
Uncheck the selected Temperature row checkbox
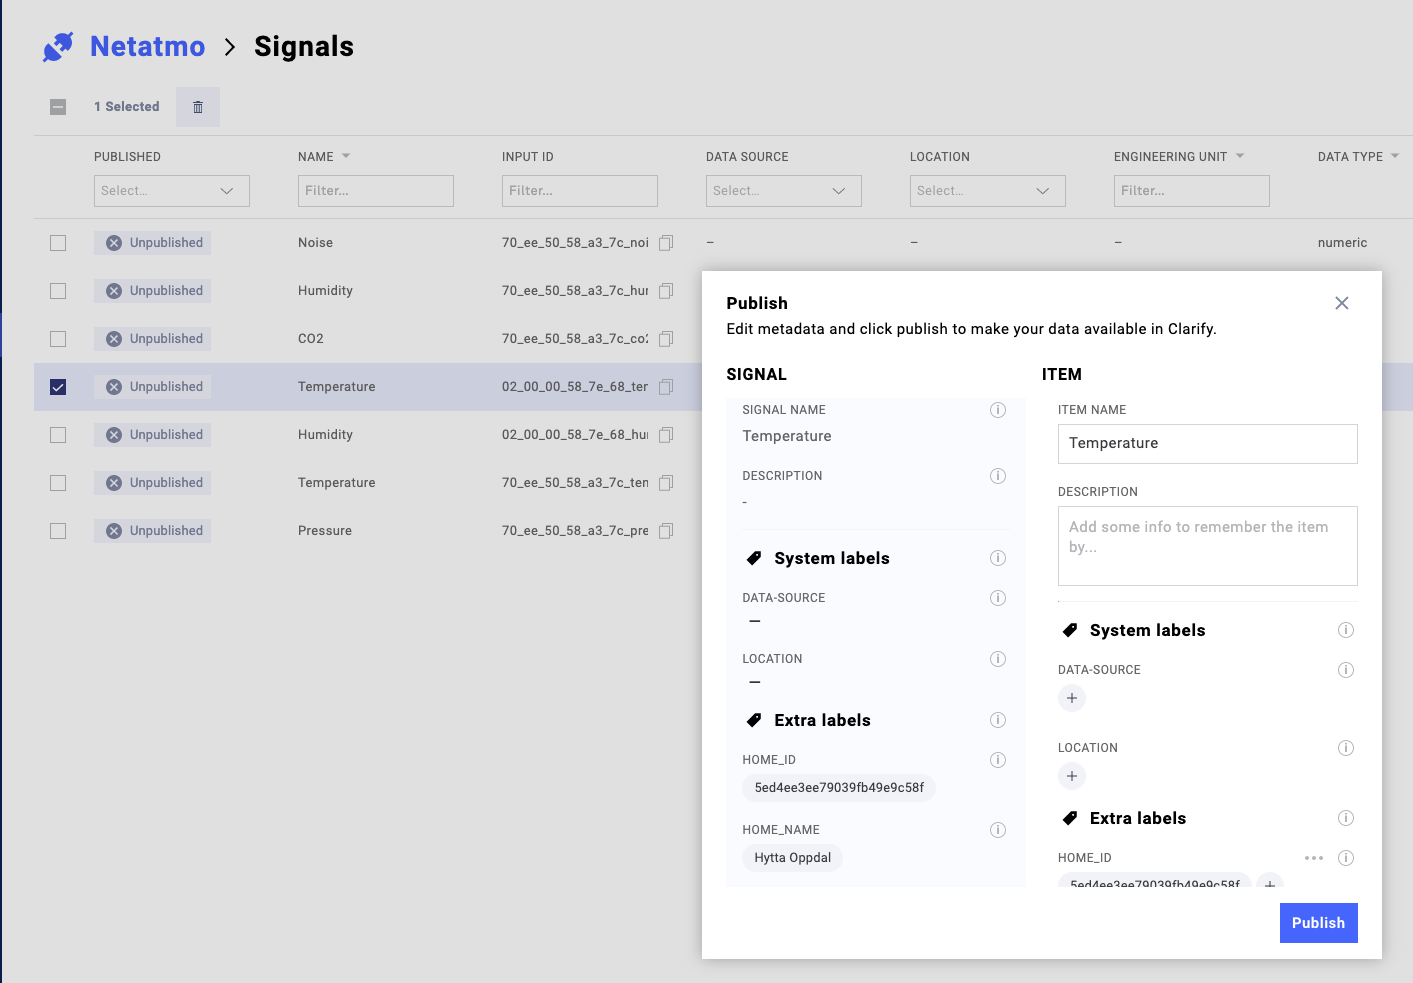click(58, 387)
